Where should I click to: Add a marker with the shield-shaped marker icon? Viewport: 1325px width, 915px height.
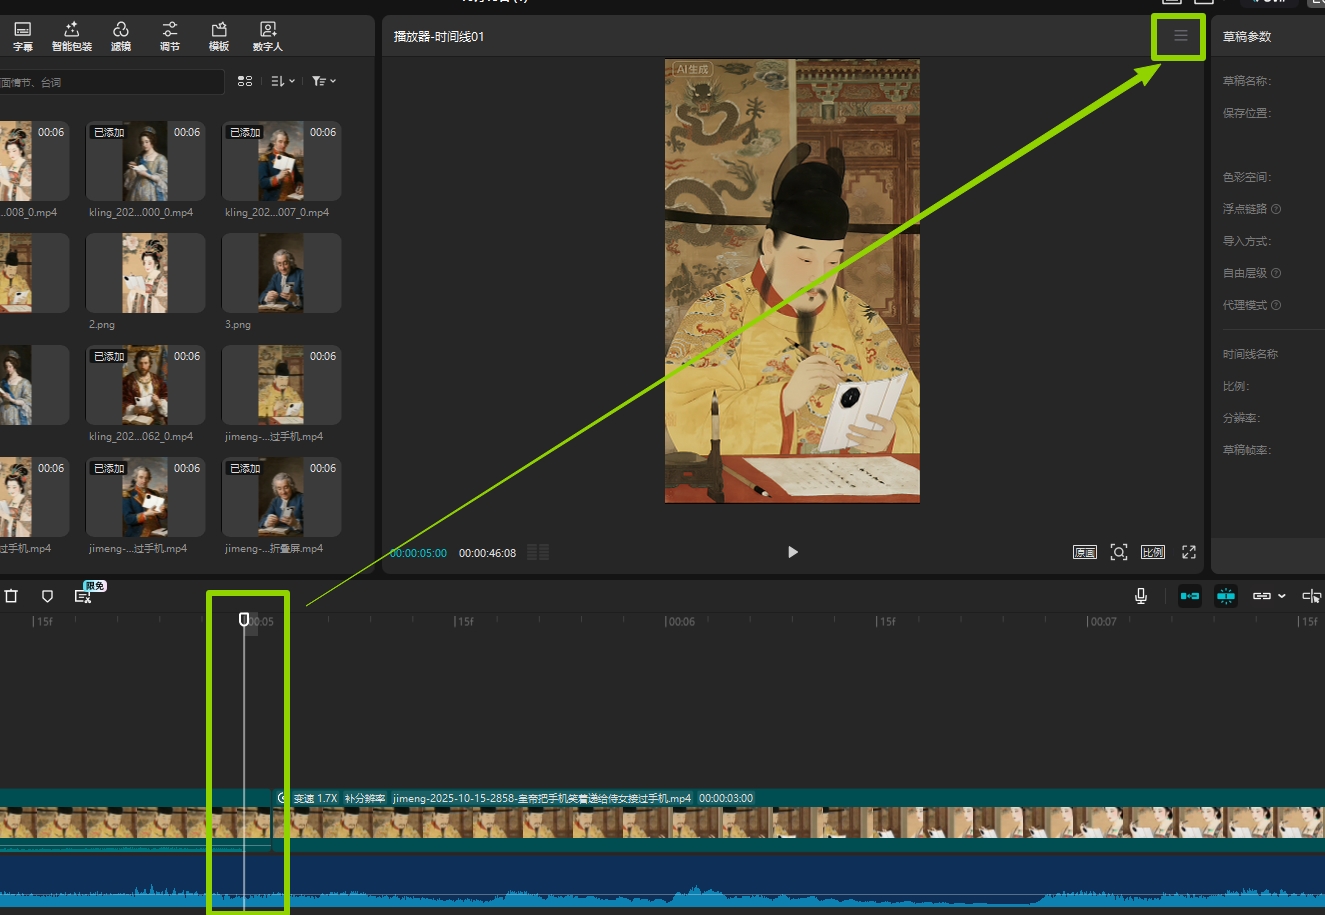pos(47,596)
